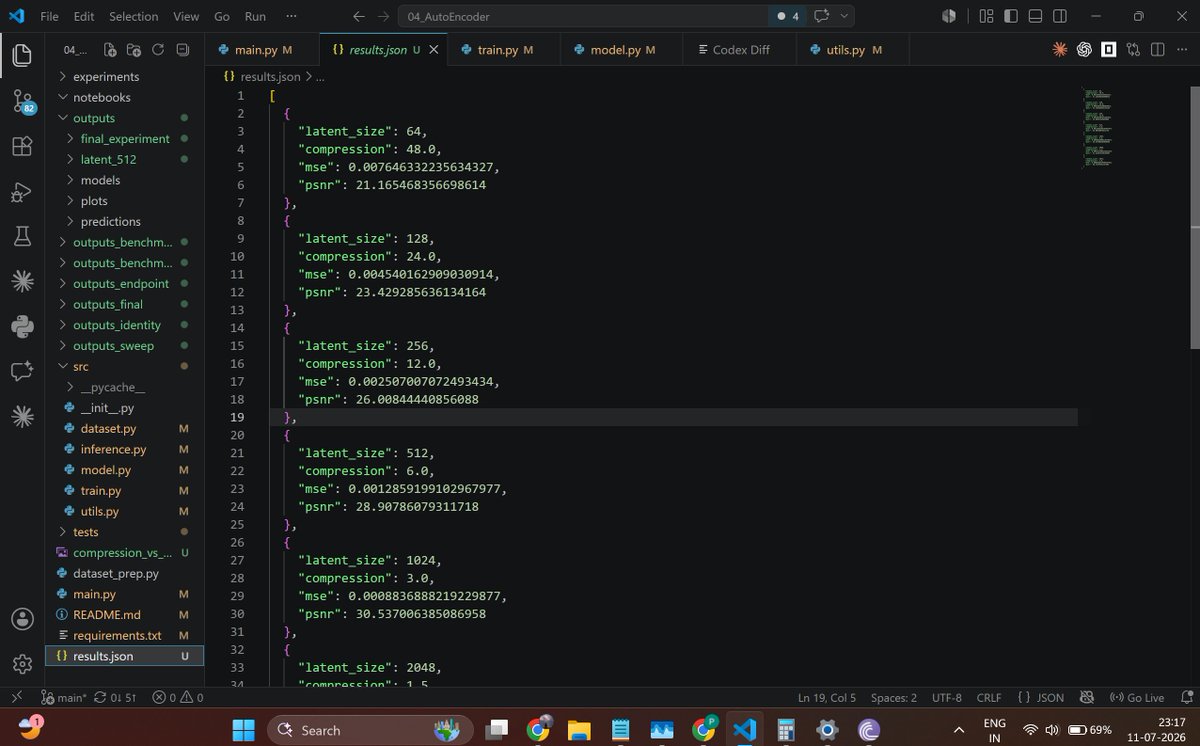The image size is (1200, 746).
Task: Switch to the main.py tab
Action: 262,50
